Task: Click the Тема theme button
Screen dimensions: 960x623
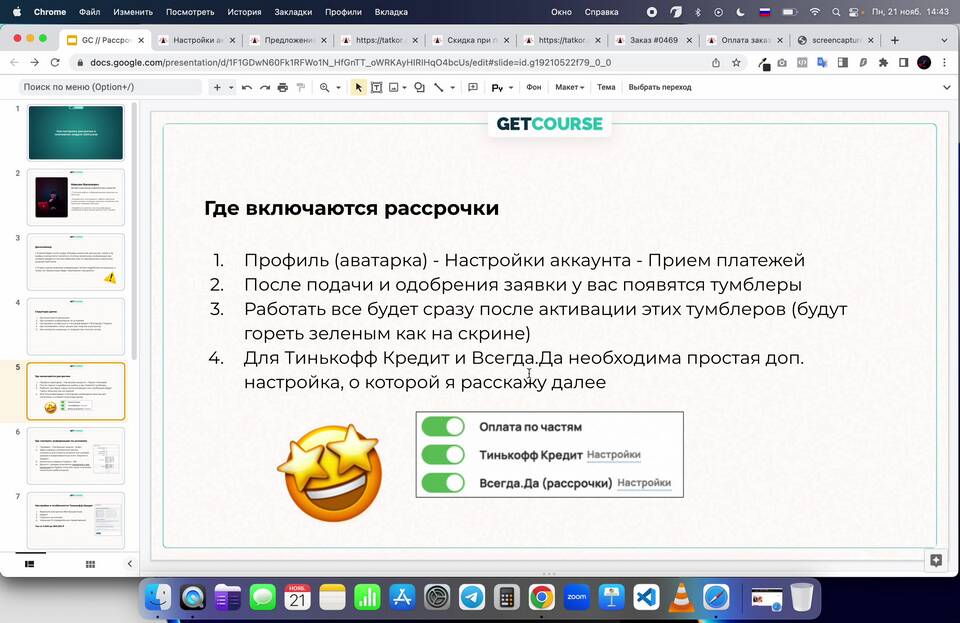Action: [x=606, y=88]
